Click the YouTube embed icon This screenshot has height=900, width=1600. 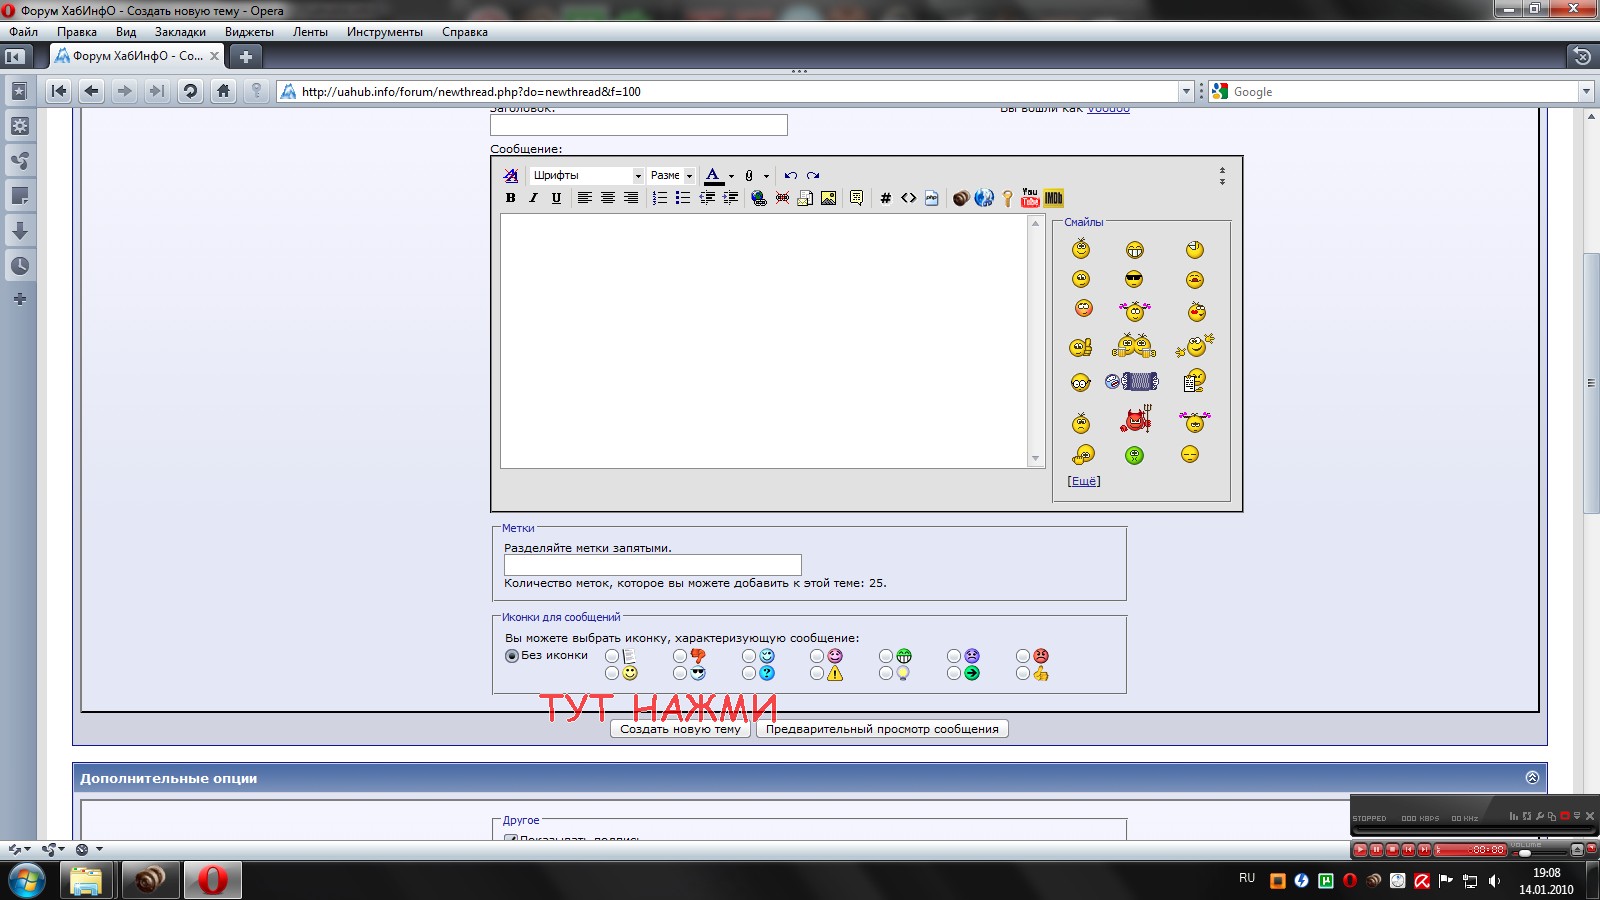pyautogui.click(x=1030, y=198)
